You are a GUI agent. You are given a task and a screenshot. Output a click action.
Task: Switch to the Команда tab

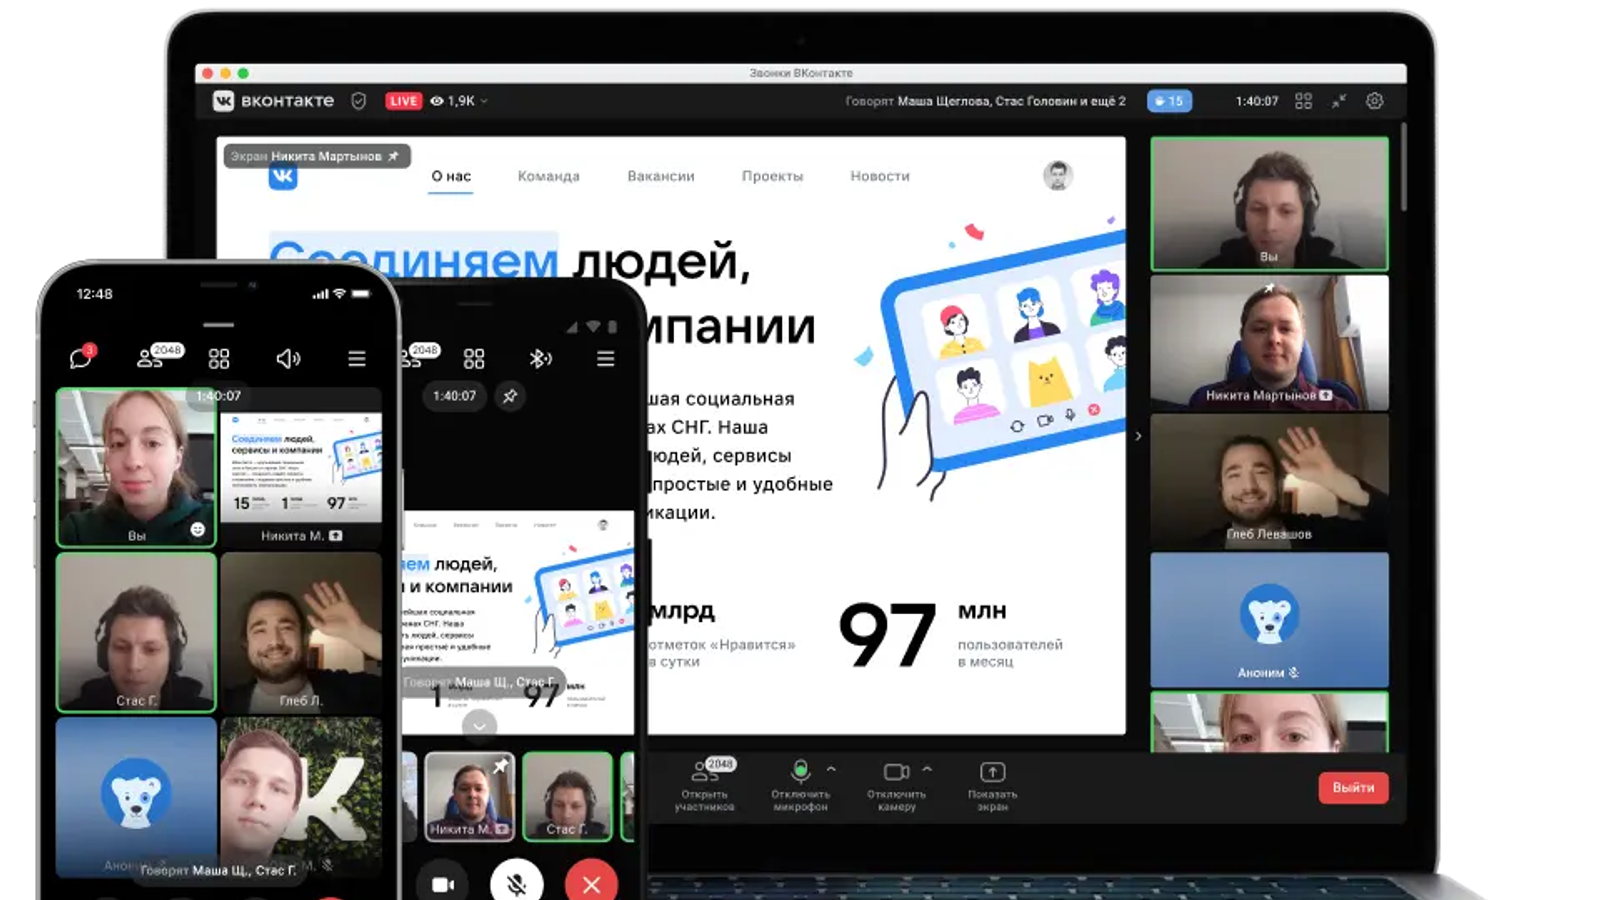pyautogui.click(x=548, y=176)
